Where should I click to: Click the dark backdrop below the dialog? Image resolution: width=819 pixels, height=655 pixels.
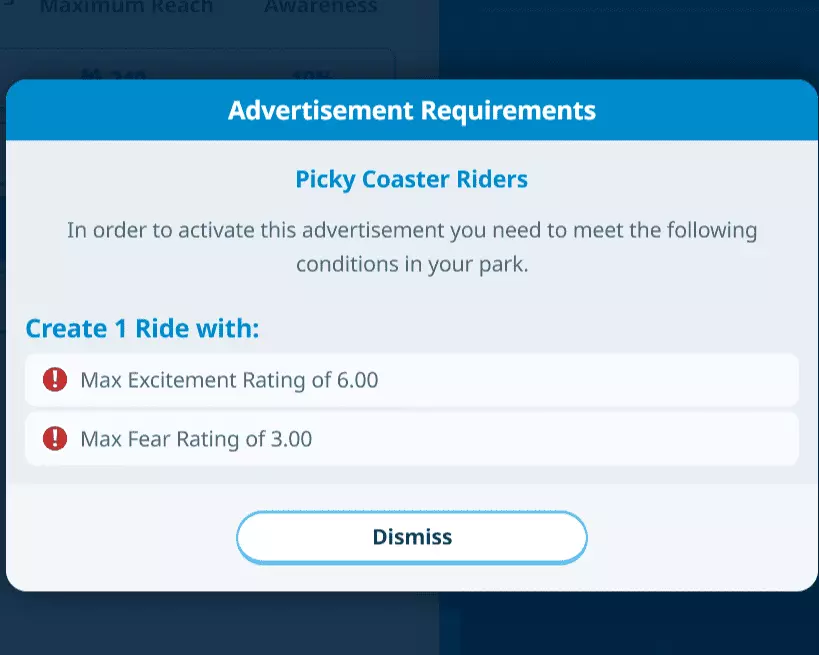[411, 625]
